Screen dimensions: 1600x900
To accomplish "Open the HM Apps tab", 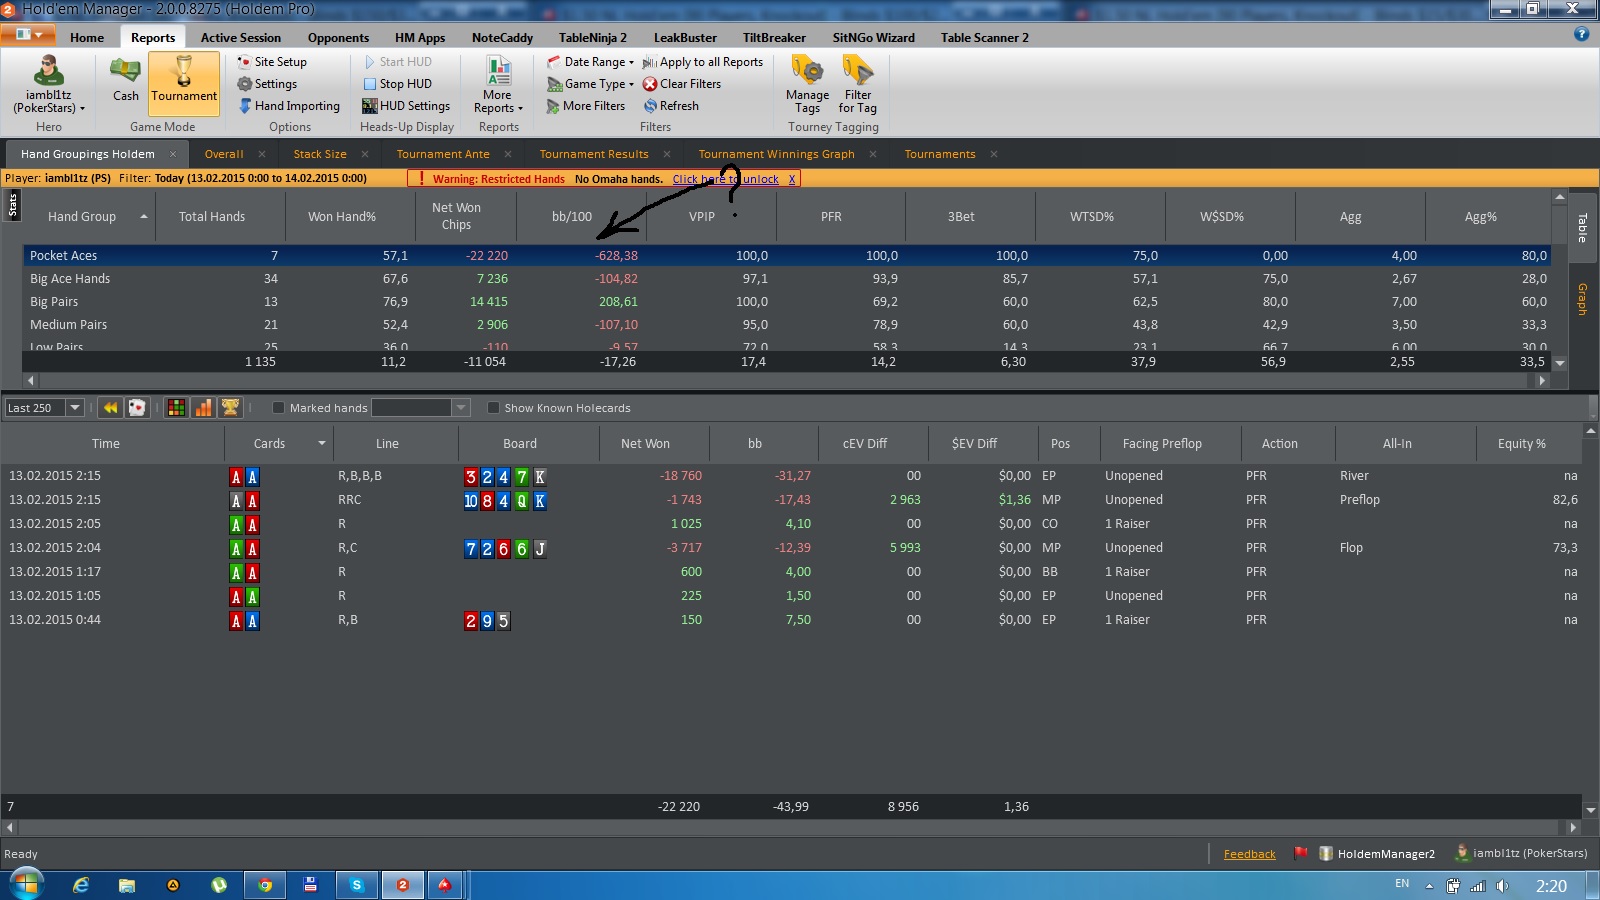I will 420,38.
